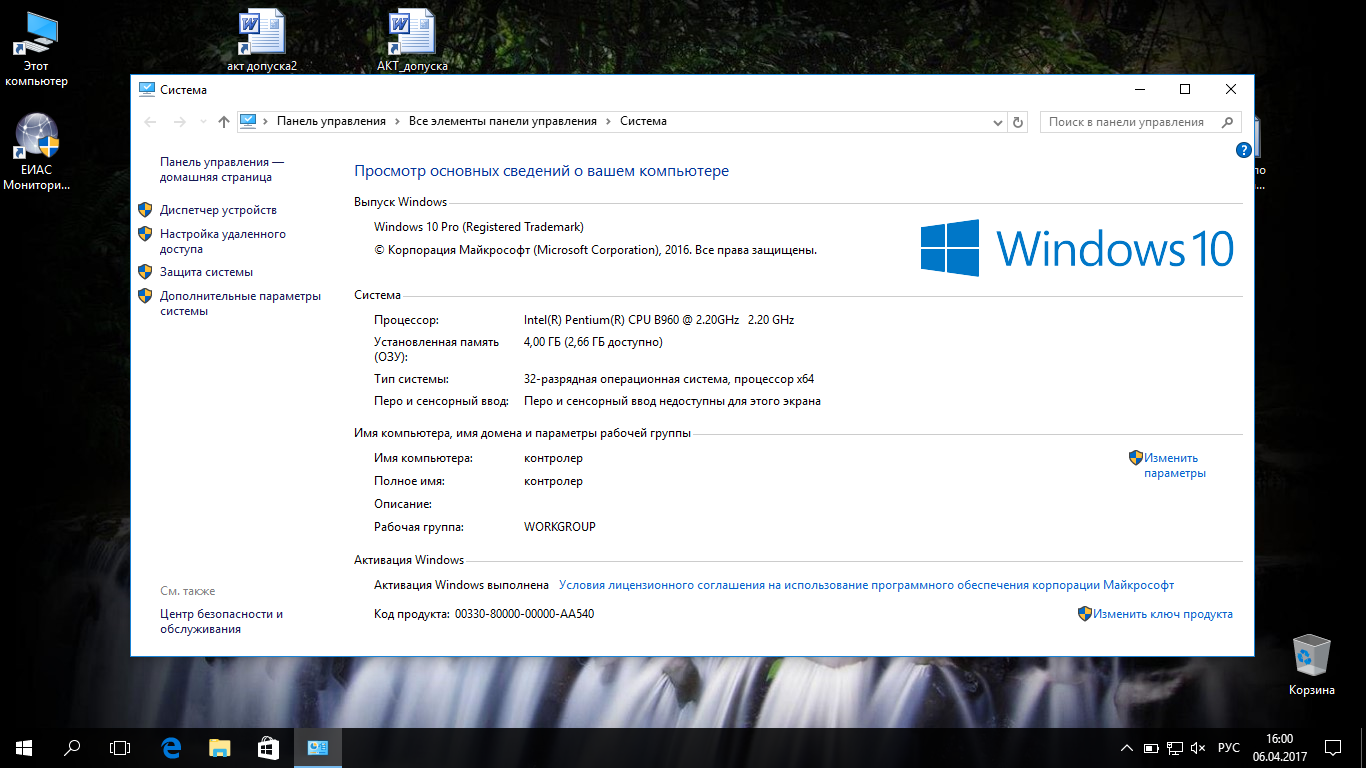
Task: Open Этот компьютер desktop icon
Action: point(37,50)
